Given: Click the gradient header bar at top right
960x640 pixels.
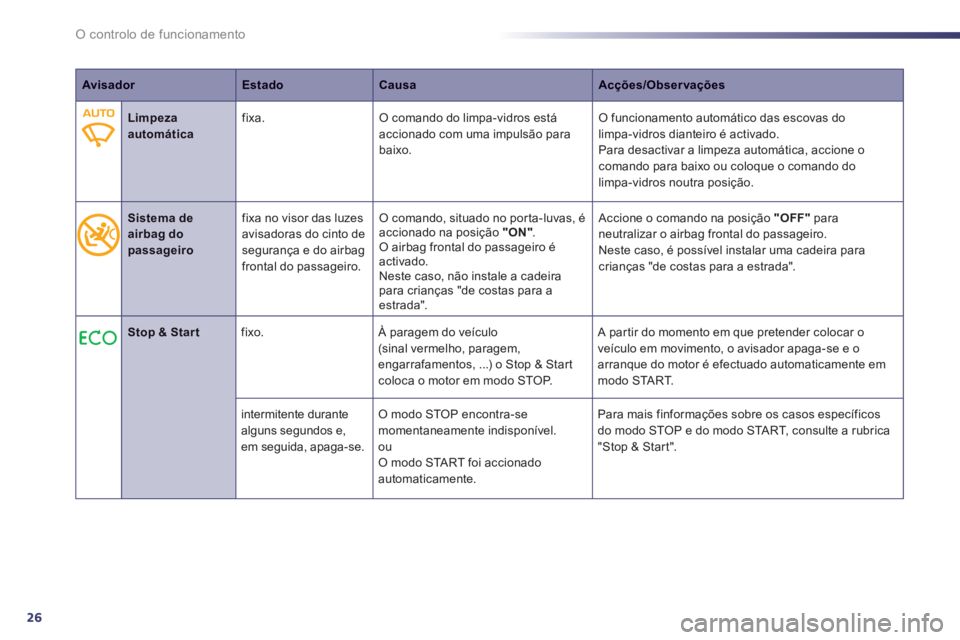Looking at the screenshot, I should [725, 35].
